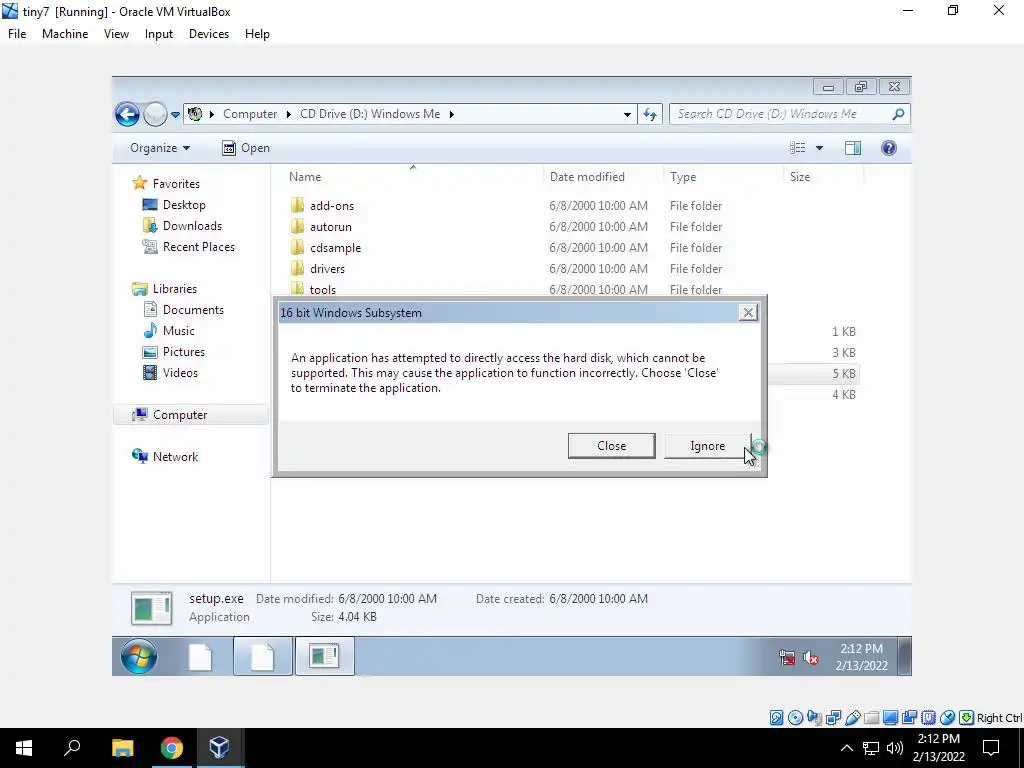Image resolution: width=1024 pixels, height=768 pixels.
Task: Select Network in the navigation pane
Action: [175, 456]
